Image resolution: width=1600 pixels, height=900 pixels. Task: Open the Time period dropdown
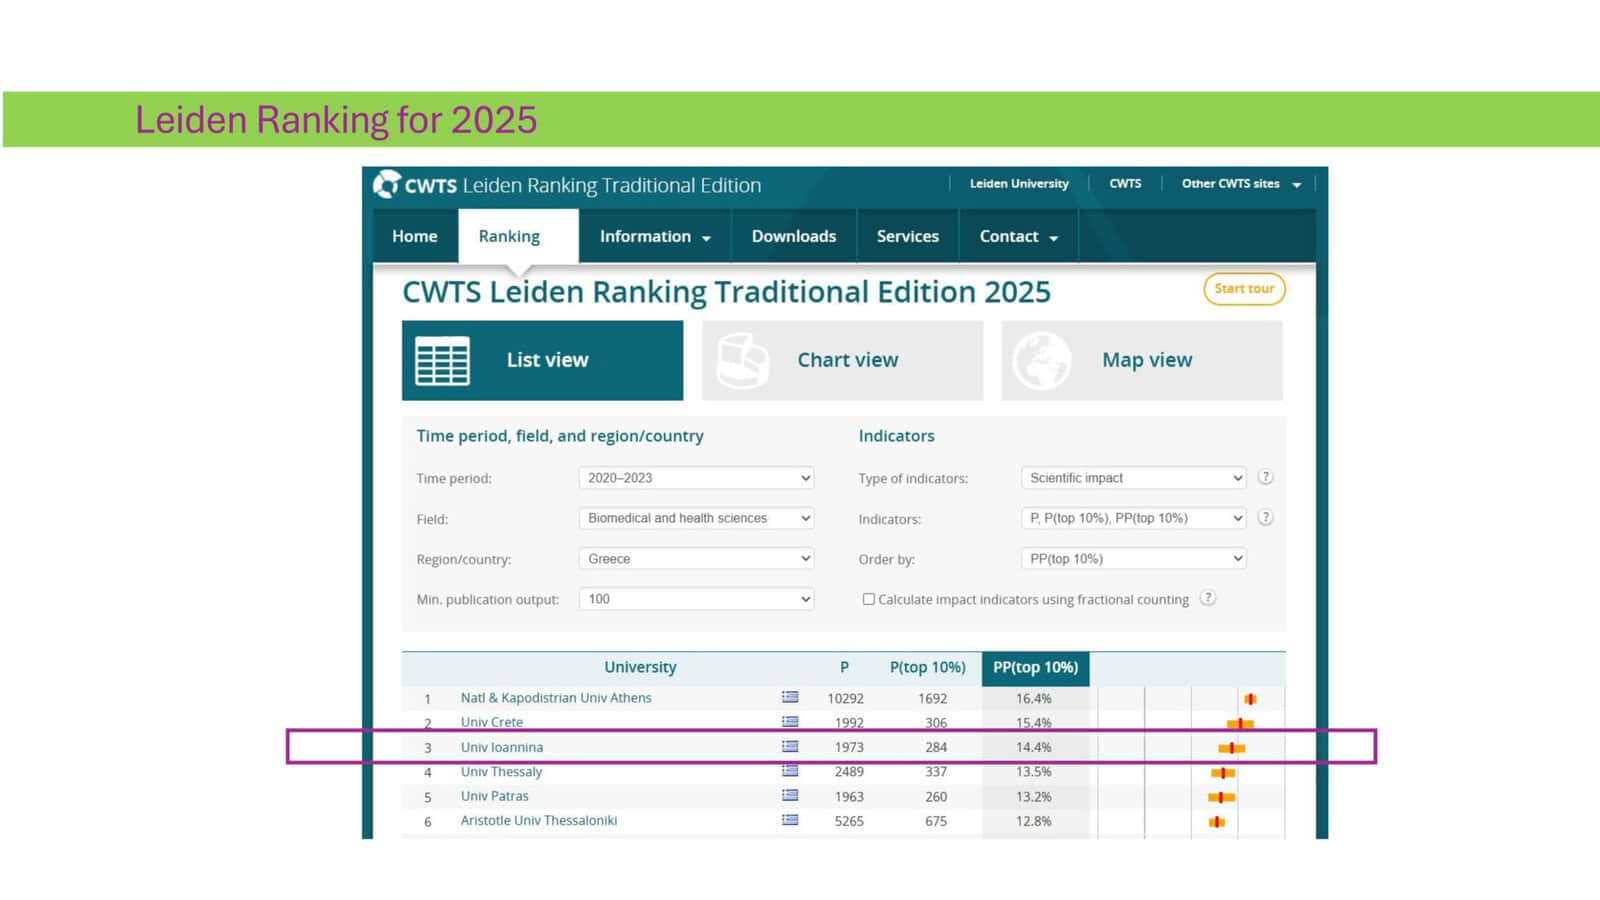point(696,478)
